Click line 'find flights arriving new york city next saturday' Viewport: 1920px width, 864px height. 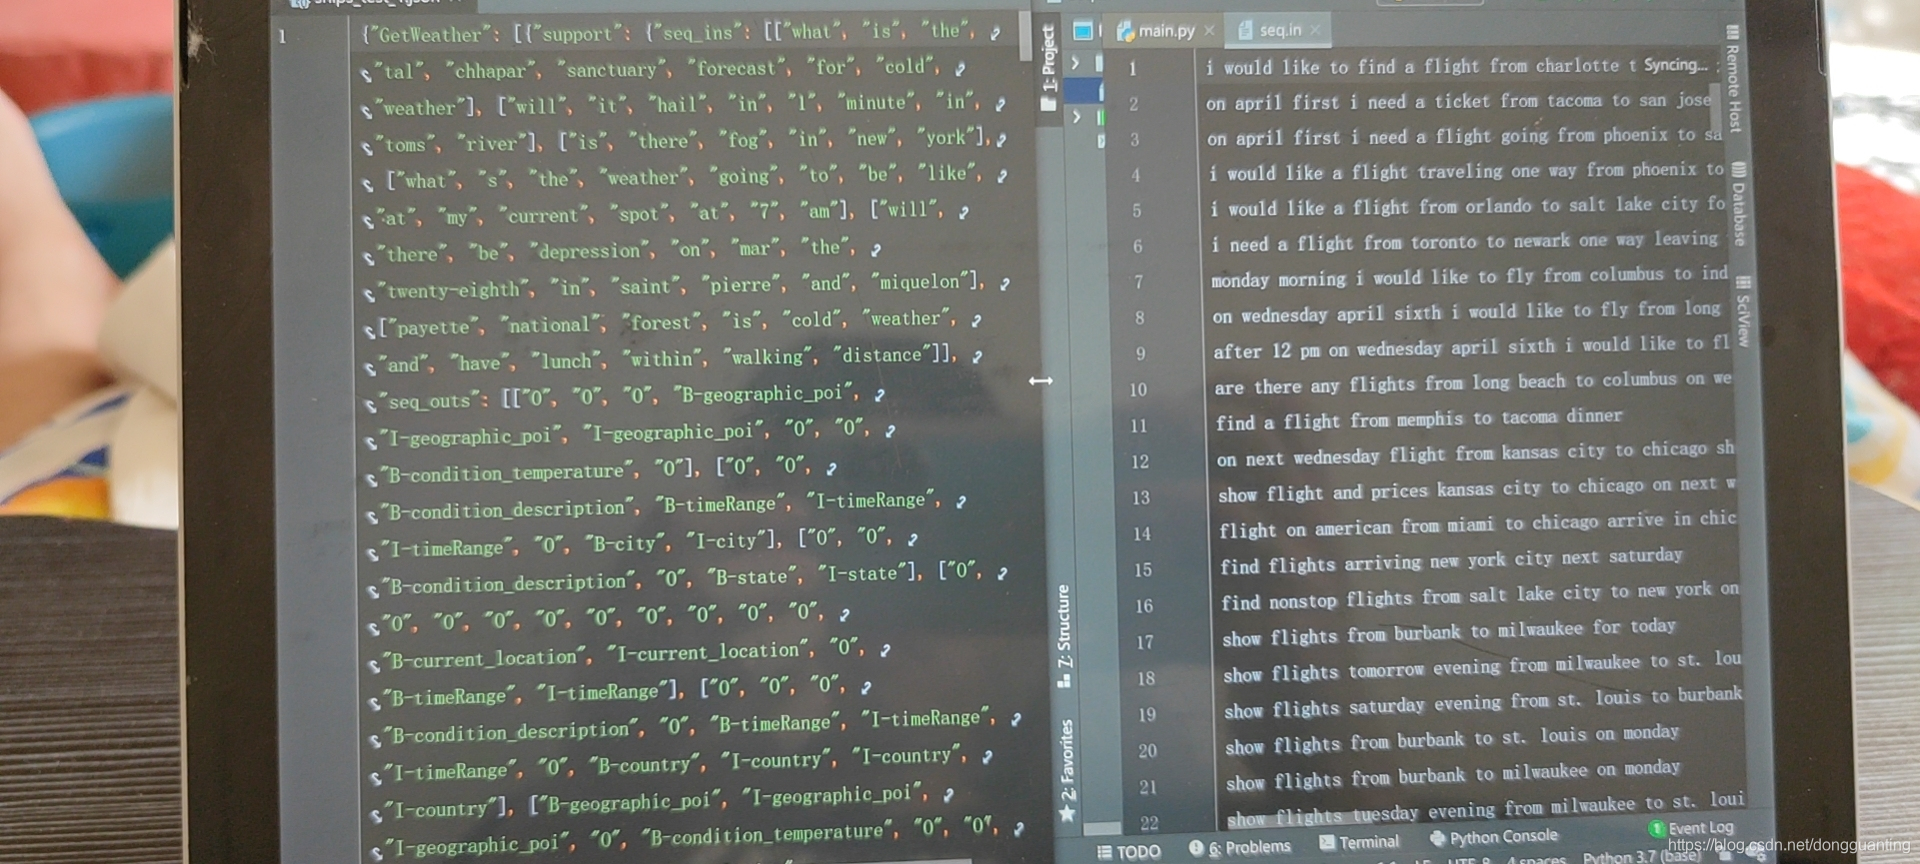1451,560
